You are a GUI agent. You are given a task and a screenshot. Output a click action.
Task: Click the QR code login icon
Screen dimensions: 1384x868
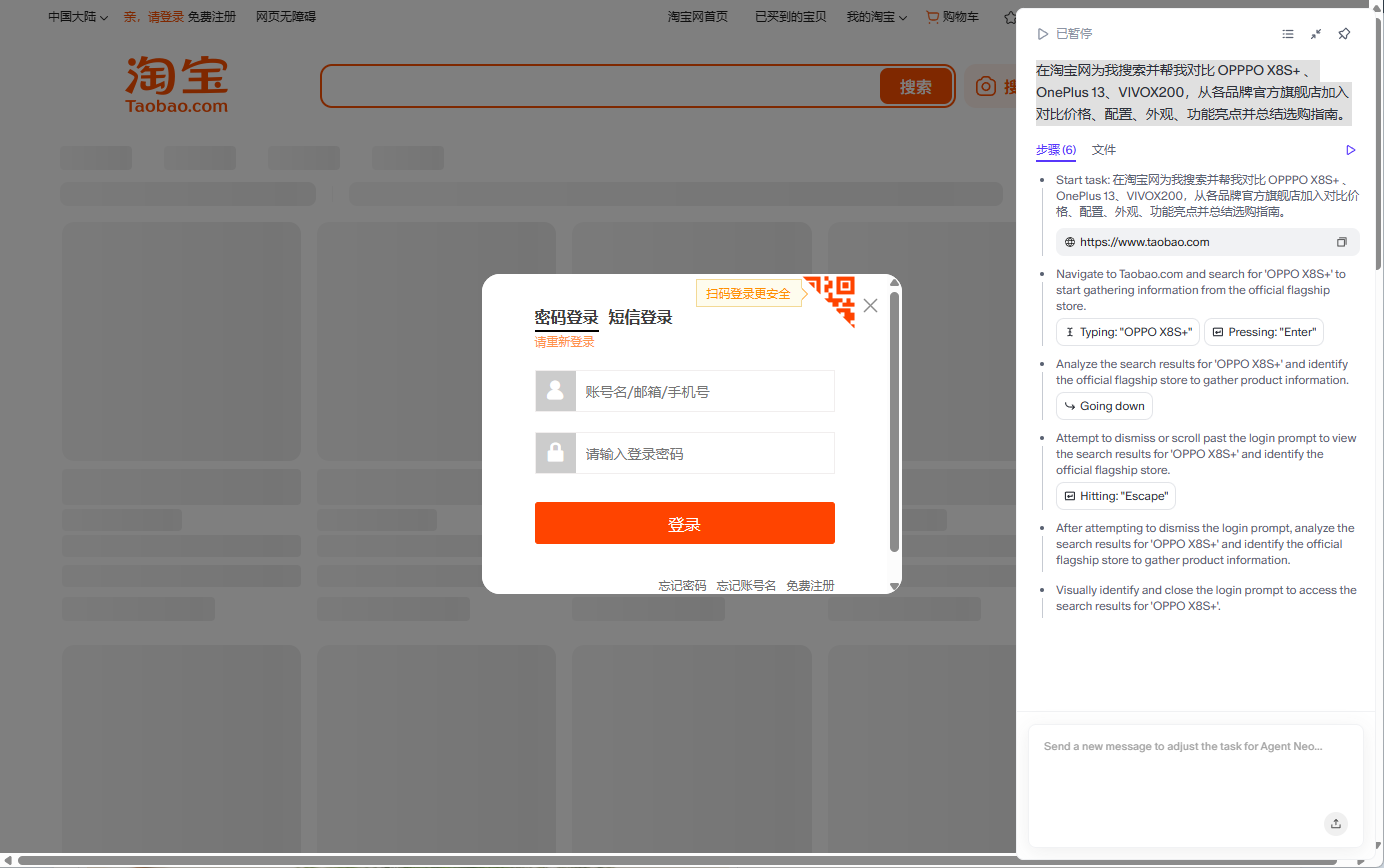click(832, 298)
